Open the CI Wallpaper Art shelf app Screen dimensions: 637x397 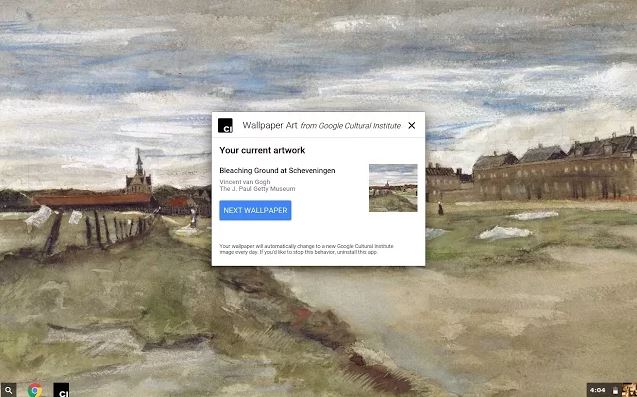(61, 390)
